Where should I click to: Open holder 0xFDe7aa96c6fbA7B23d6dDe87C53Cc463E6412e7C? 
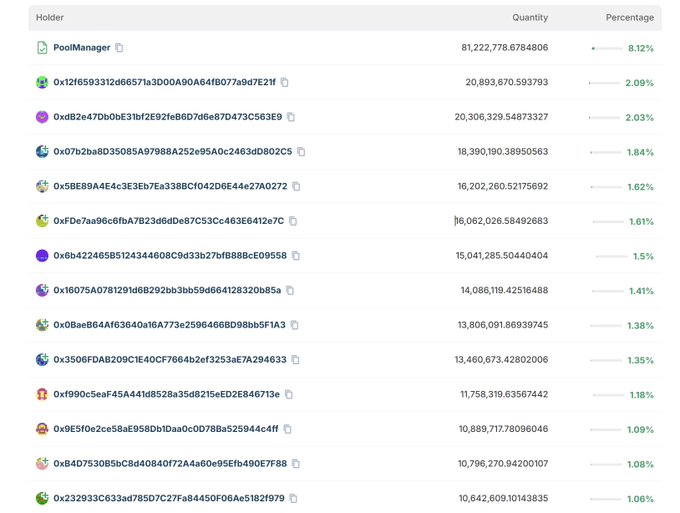169,221
